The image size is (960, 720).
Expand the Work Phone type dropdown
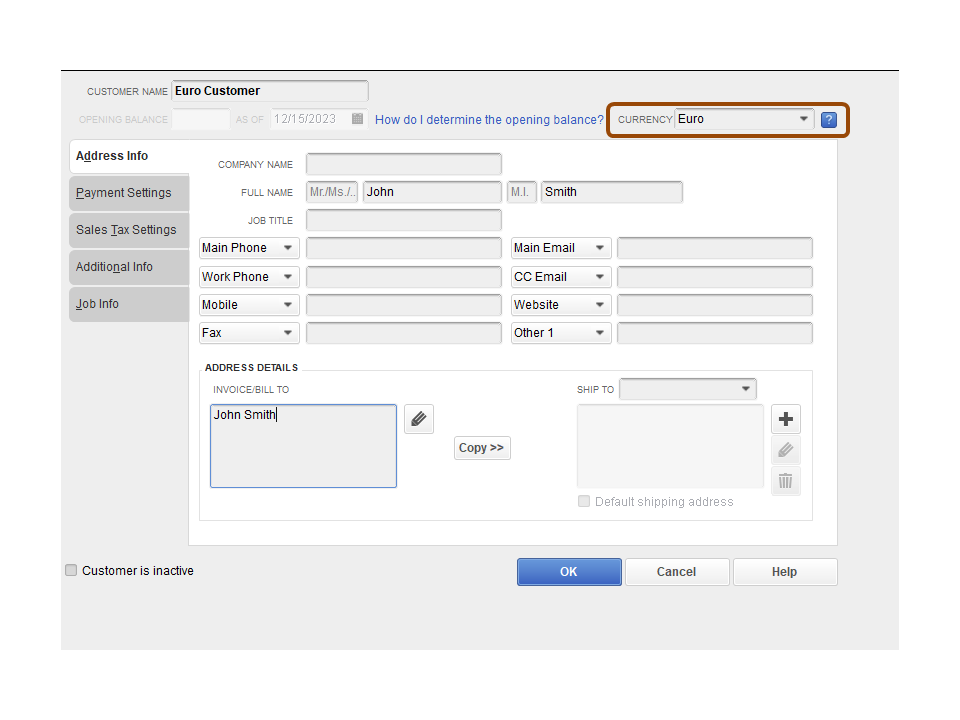point(249,277)
